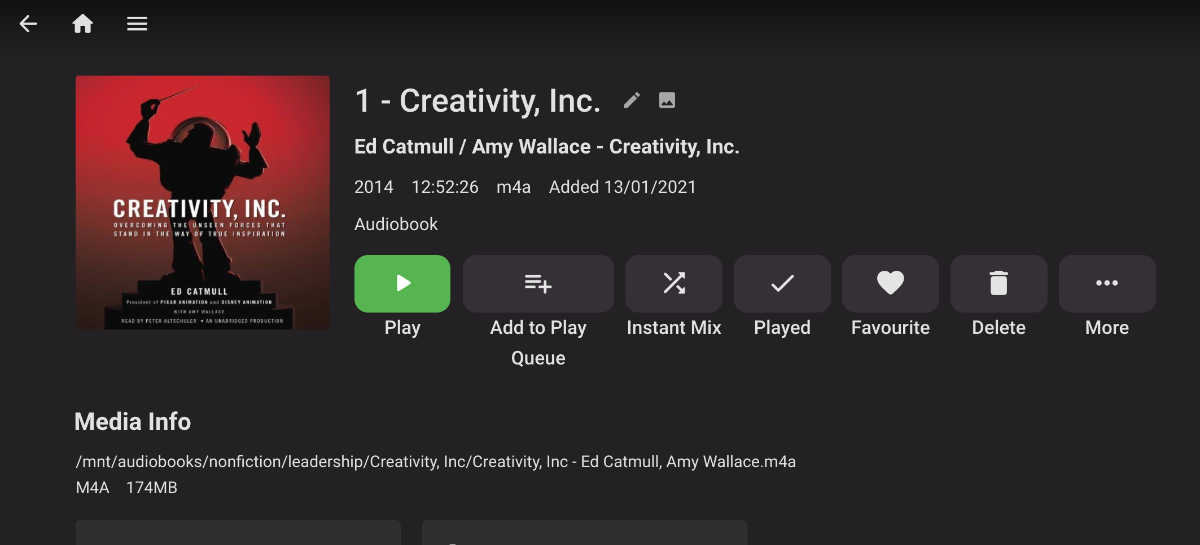The height and width of the screenshot is (545, 1200).
Task: Open the Home screen
Action: tap(83, 24)
